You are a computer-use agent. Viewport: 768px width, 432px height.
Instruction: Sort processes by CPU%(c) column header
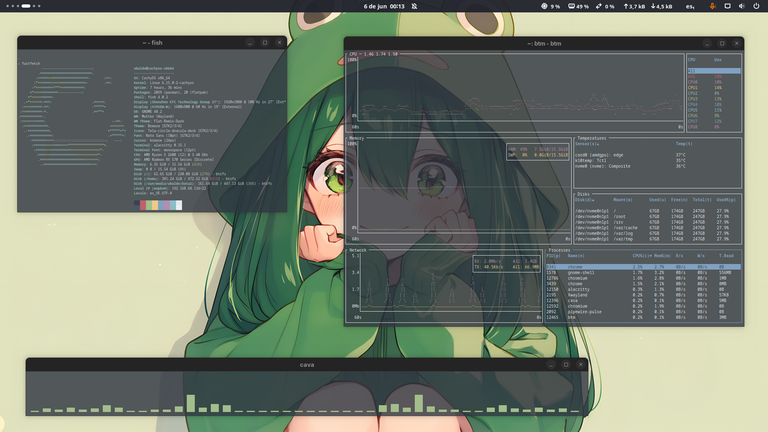642,256
